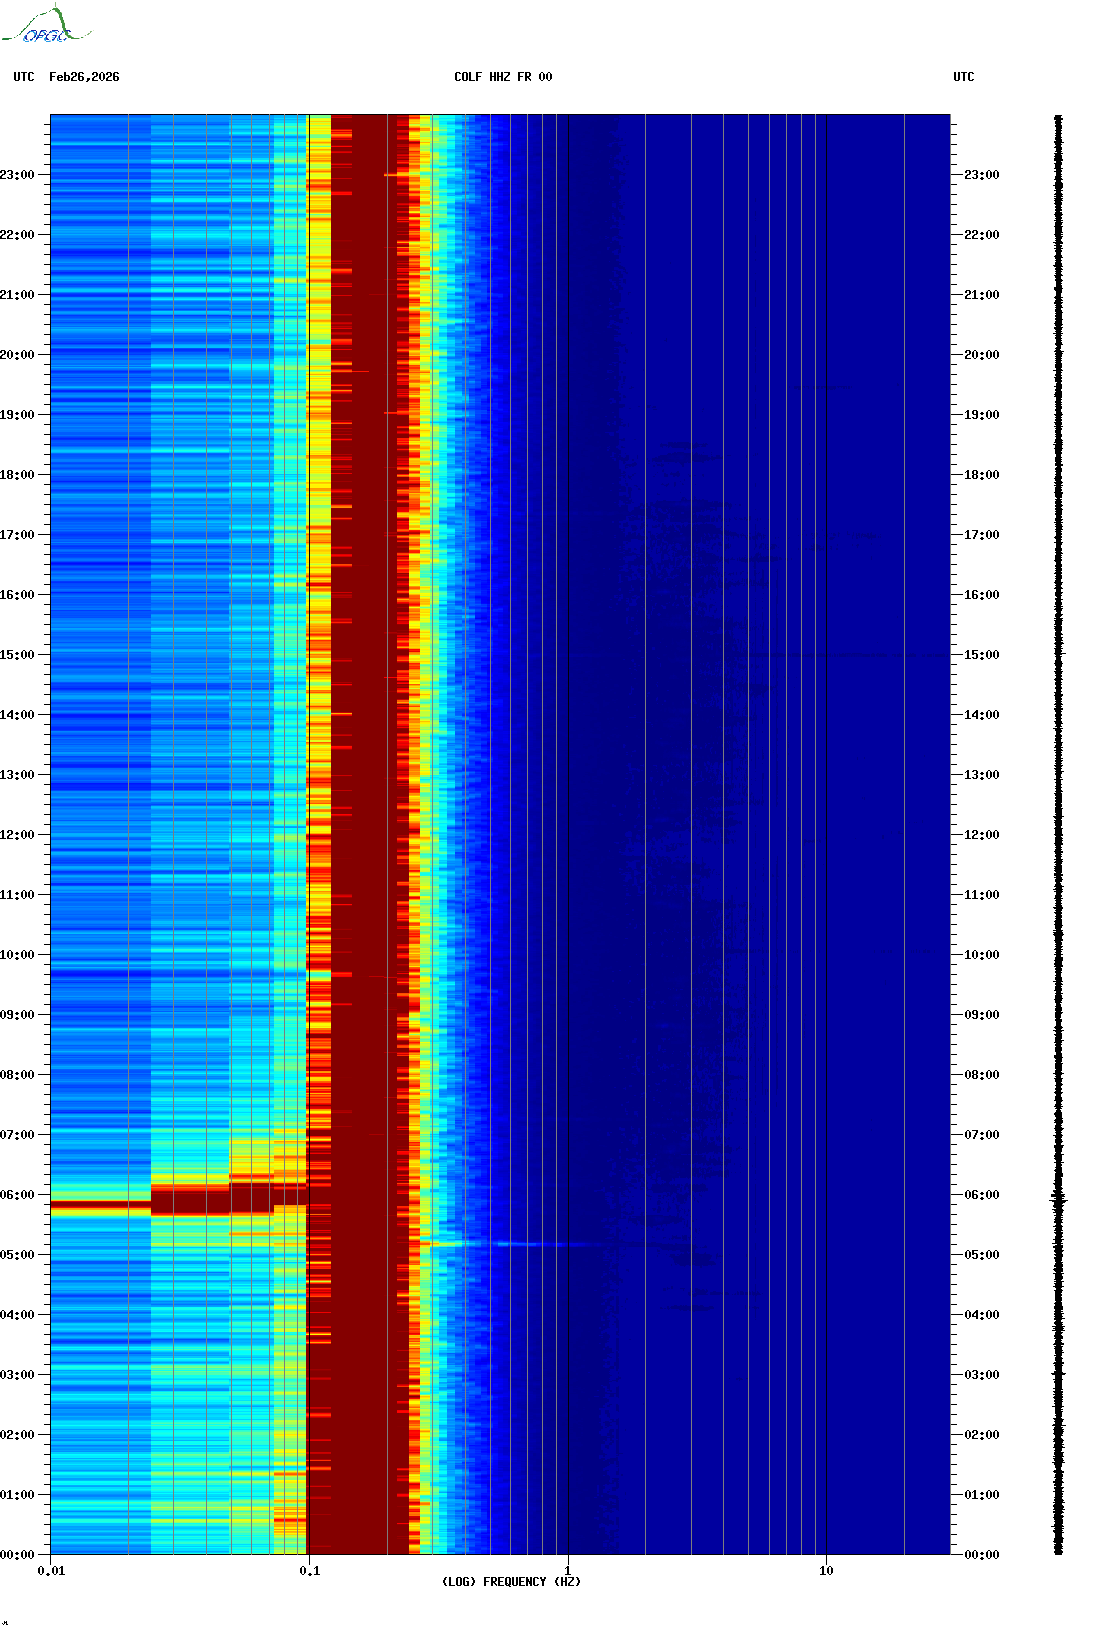This screenshot has height=1634, width=1102.
Task: Click the 0.01 frequency axis tick label
Action: [x=51, y=1570]
